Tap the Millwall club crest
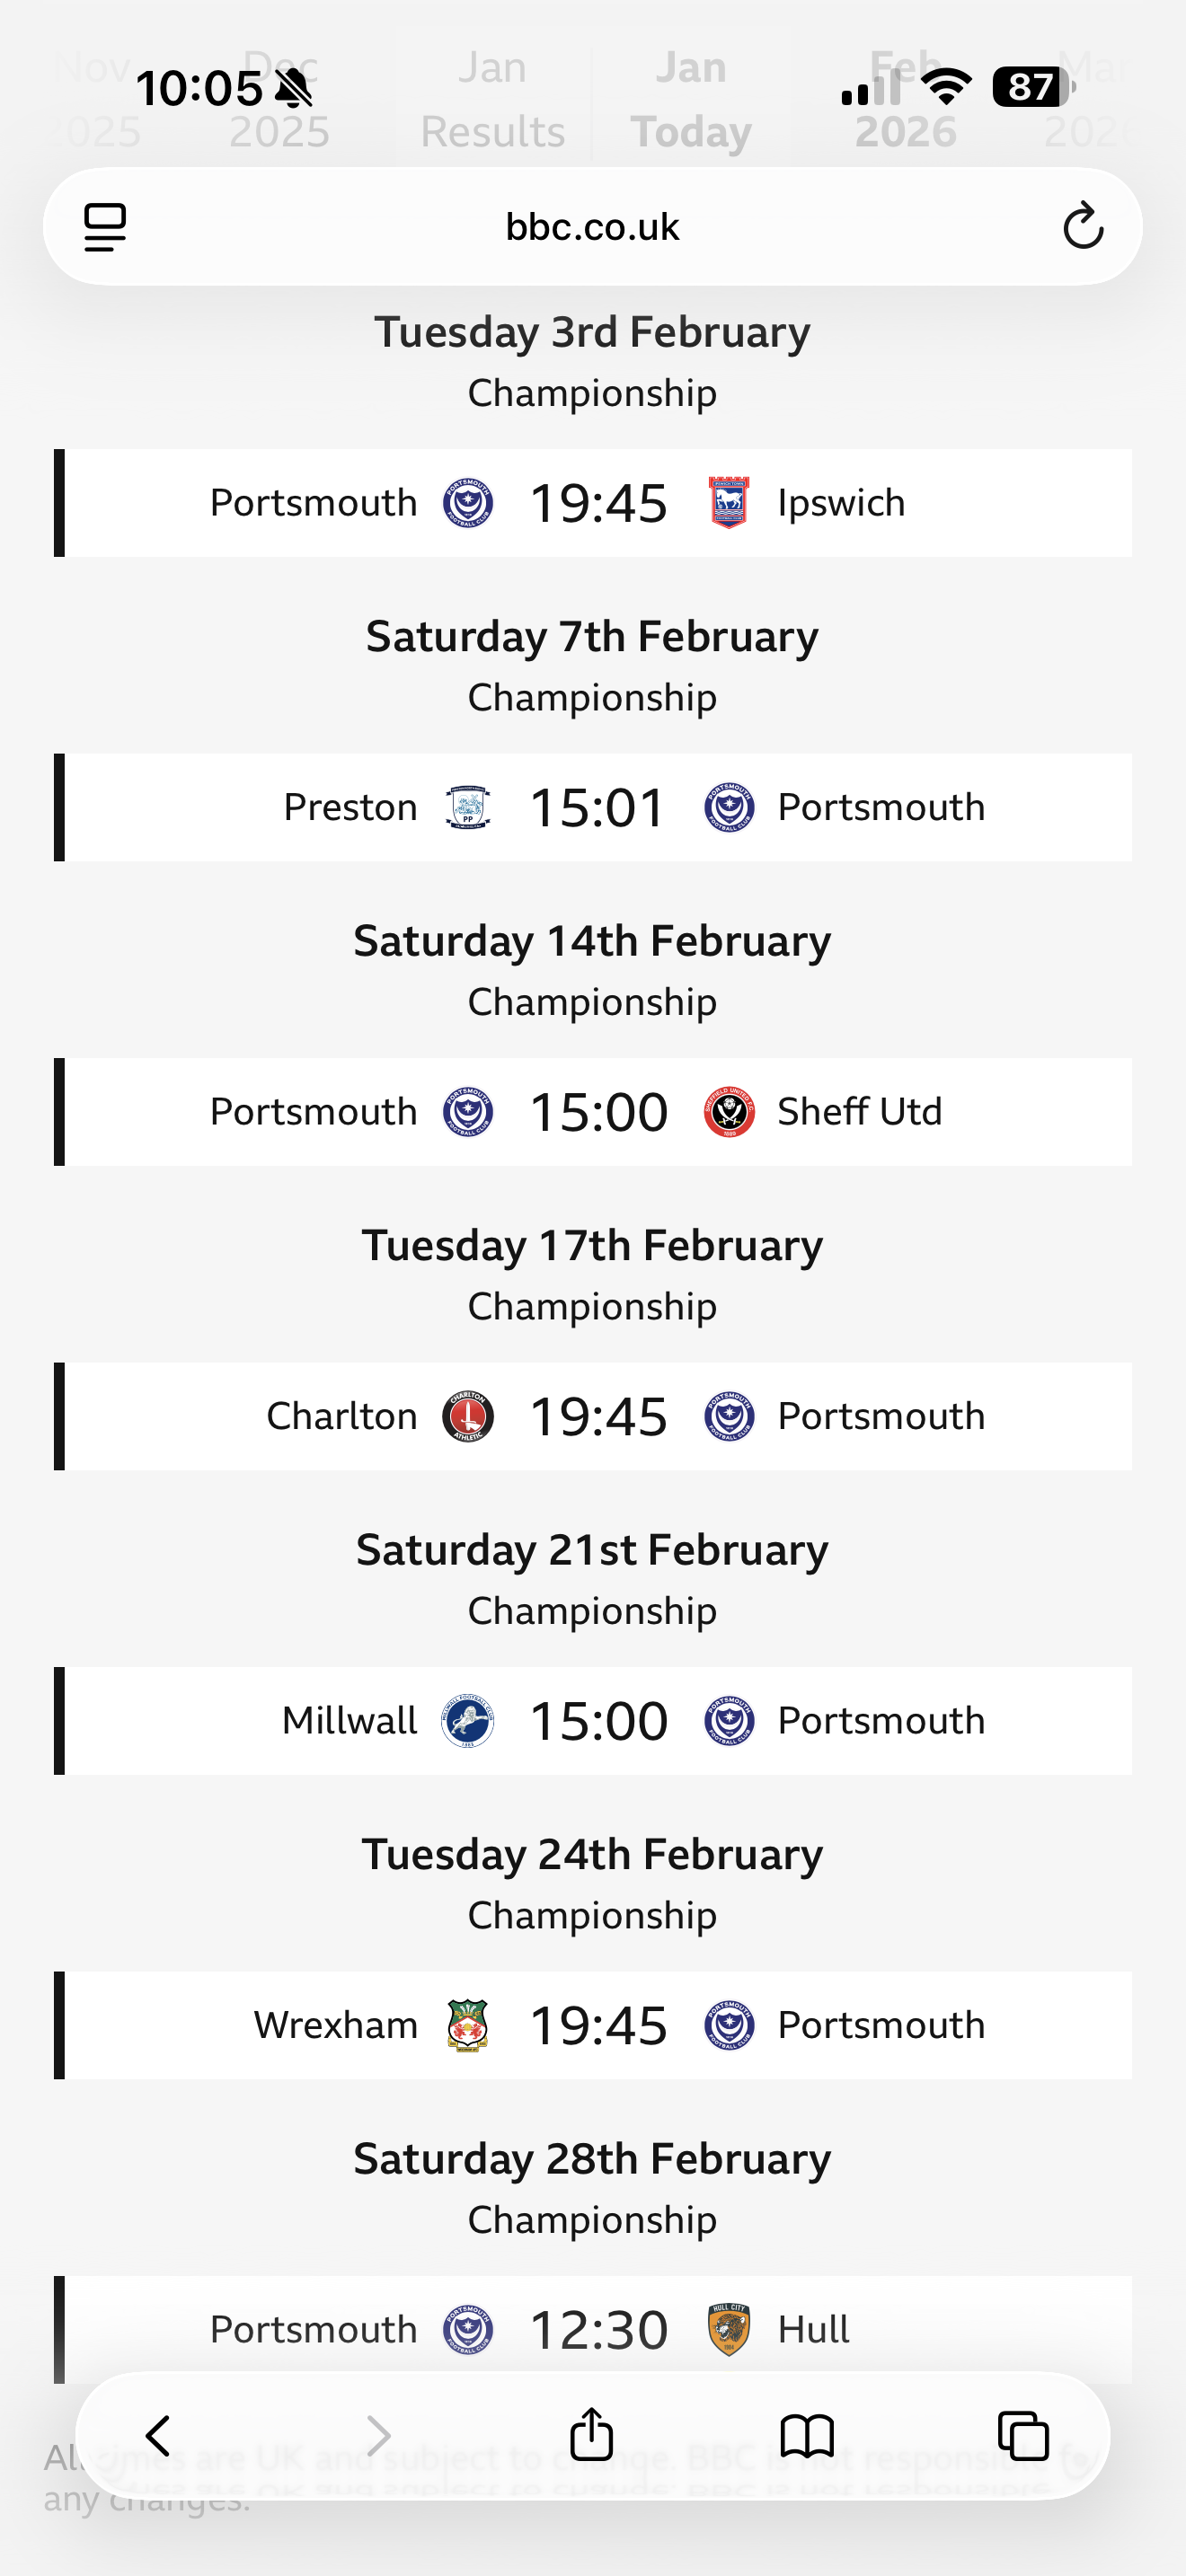This screenshot has width=1186, height=2576. 467,1721
